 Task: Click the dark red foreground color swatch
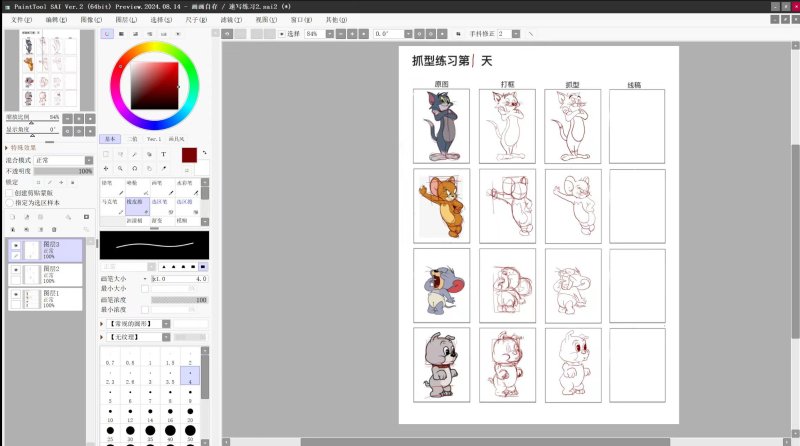pos(189,154)
